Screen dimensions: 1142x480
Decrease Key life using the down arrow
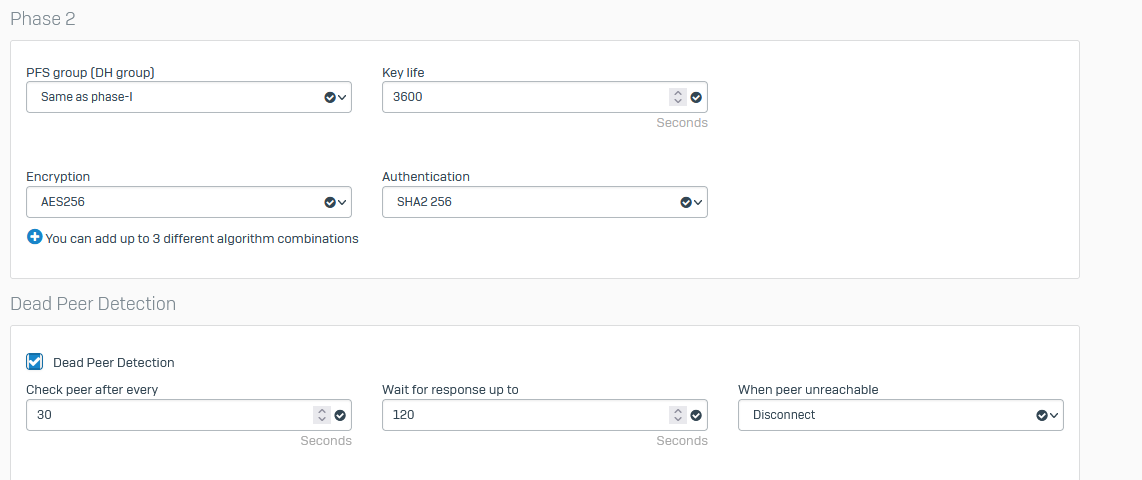678,101
